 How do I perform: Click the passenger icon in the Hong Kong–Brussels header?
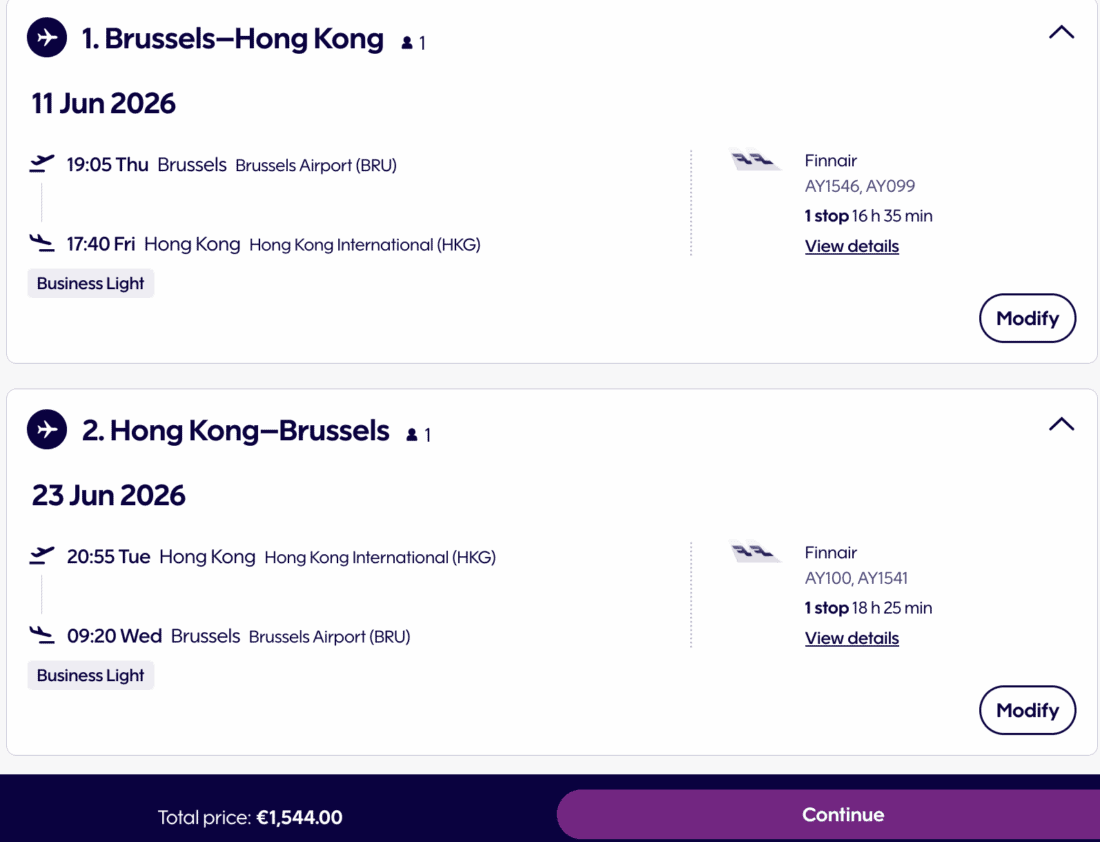pos(412,435)
